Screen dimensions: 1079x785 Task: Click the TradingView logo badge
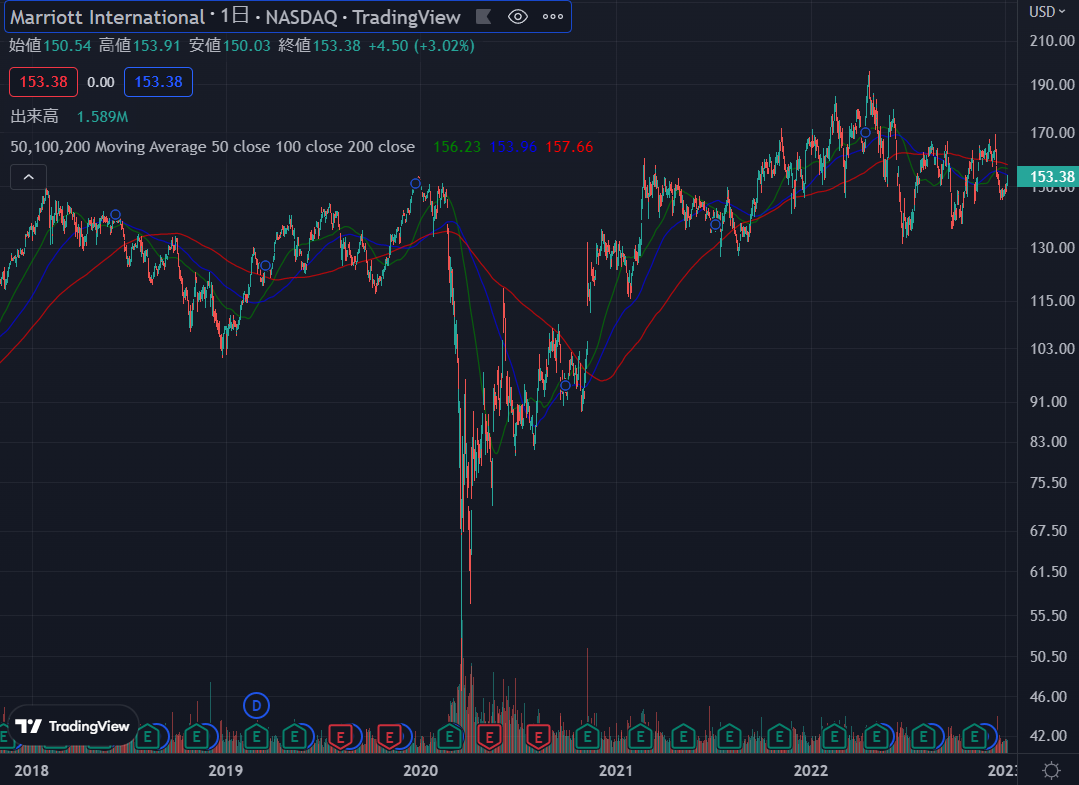click(x=73, y=726)
